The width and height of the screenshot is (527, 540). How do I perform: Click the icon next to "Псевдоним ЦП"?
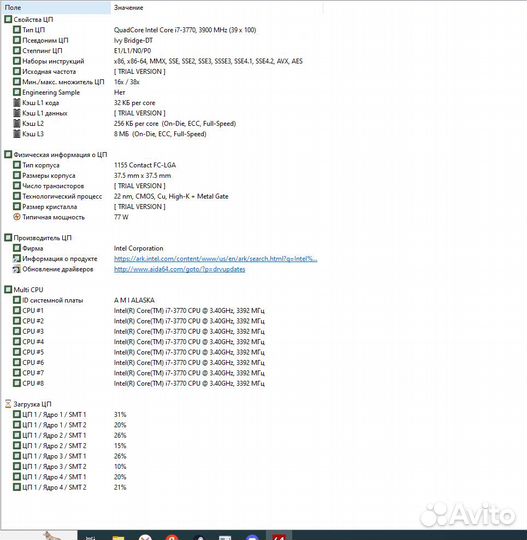[17, 40]
